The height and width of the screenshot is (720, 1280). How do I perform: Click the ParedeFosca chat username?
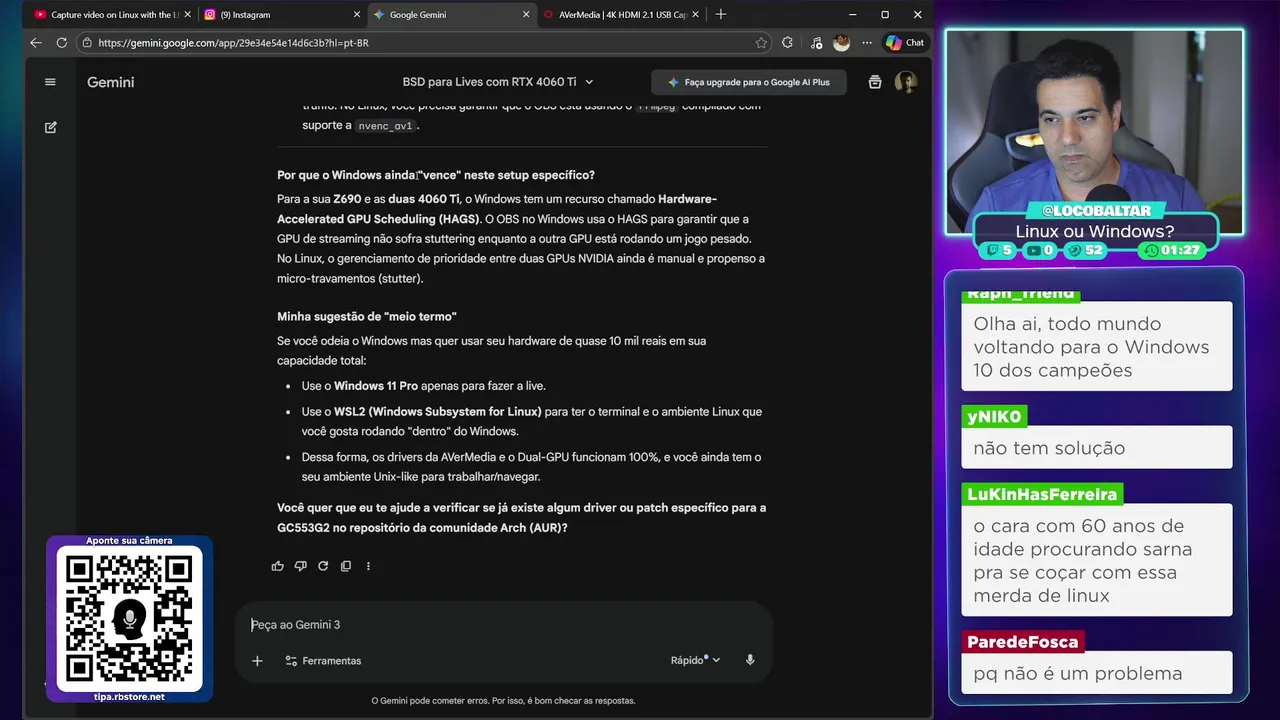(x=1022, y=642)
